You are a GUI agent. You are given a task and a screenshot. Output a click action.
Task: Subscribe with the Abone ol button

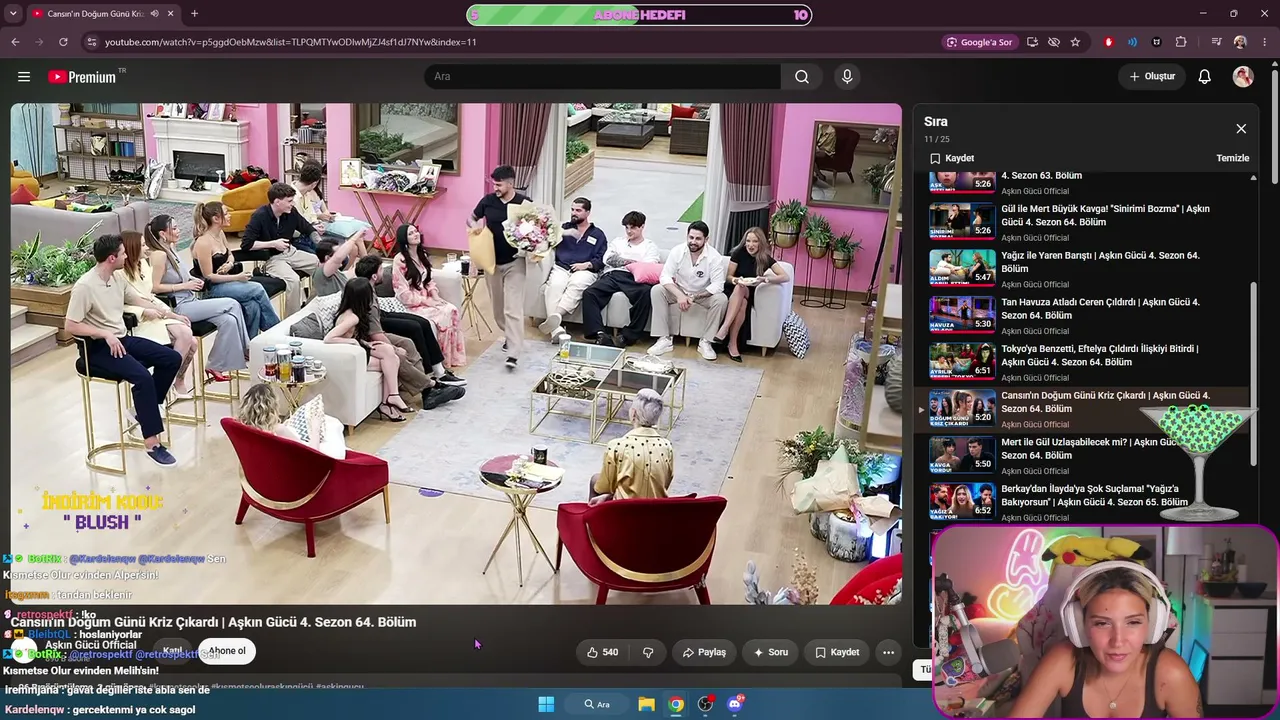pos(226,651)
